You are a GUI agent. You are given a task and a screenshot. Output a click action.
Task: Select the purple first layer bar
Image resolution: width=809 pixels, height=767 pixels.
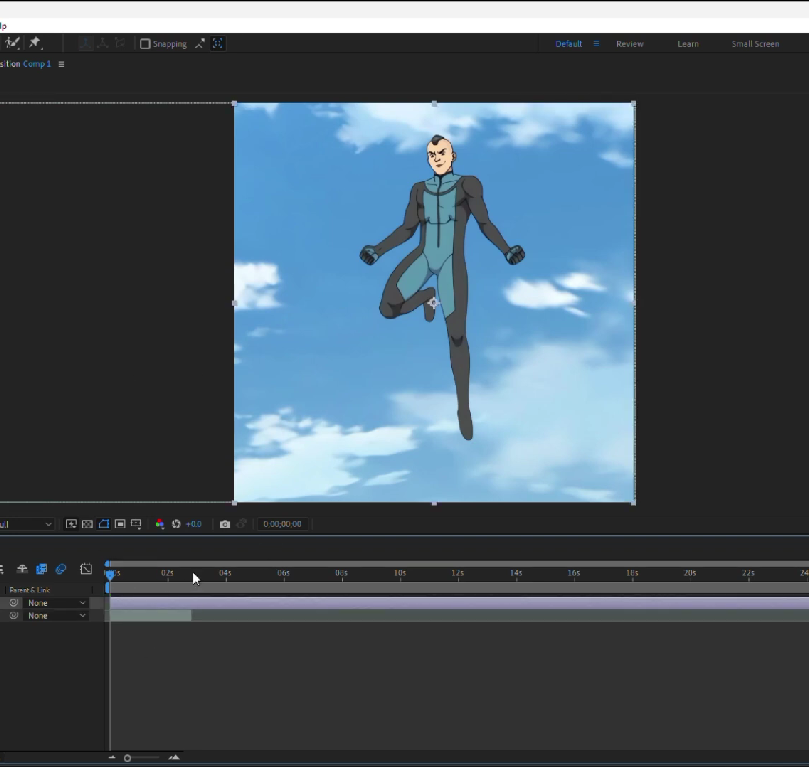[x=459, y=603]
